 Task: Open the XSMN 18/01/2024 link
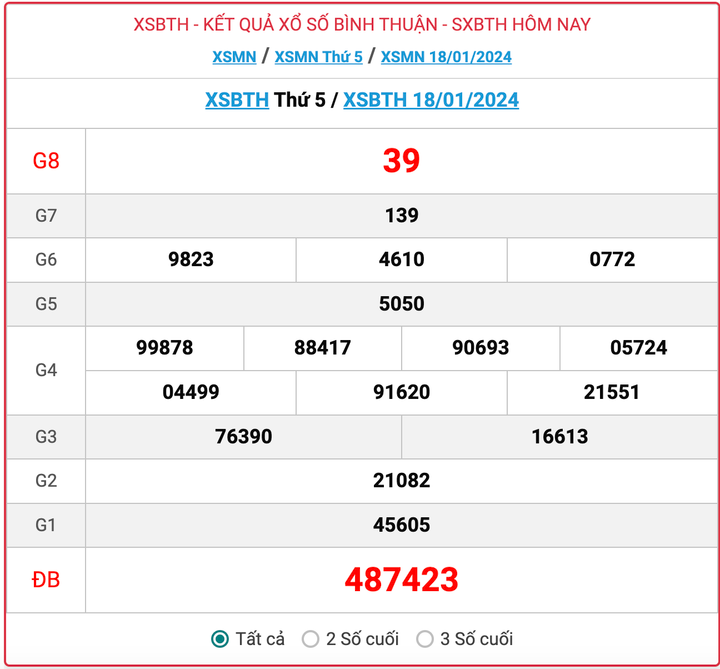tap(446, 57)
